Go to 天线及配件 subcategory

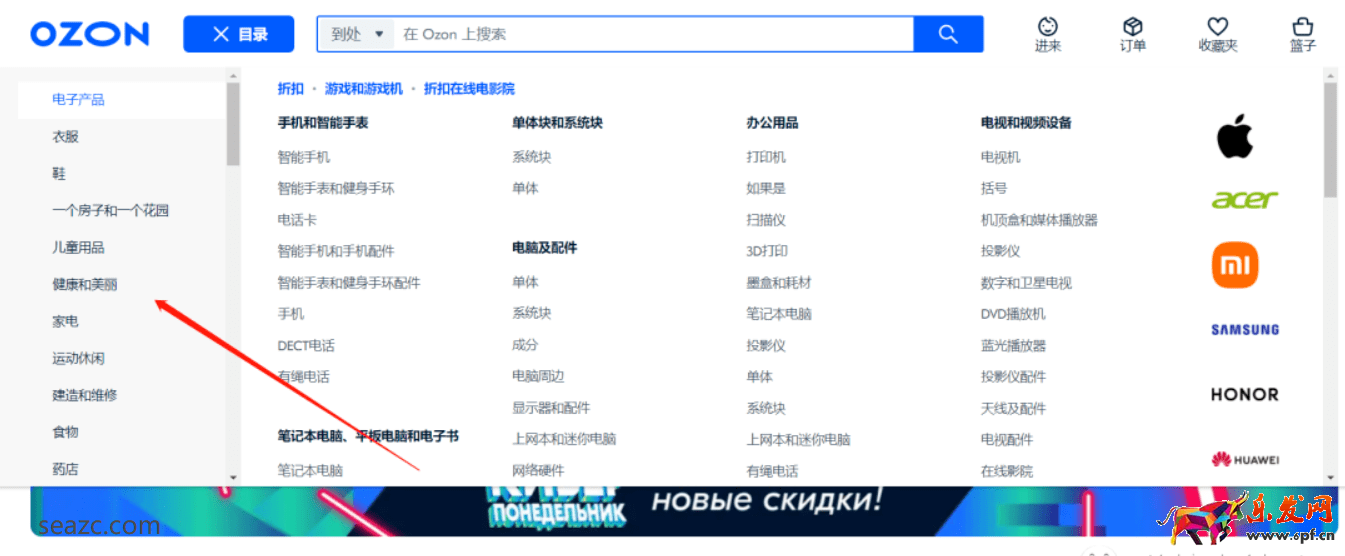[x=1013, y=408]
